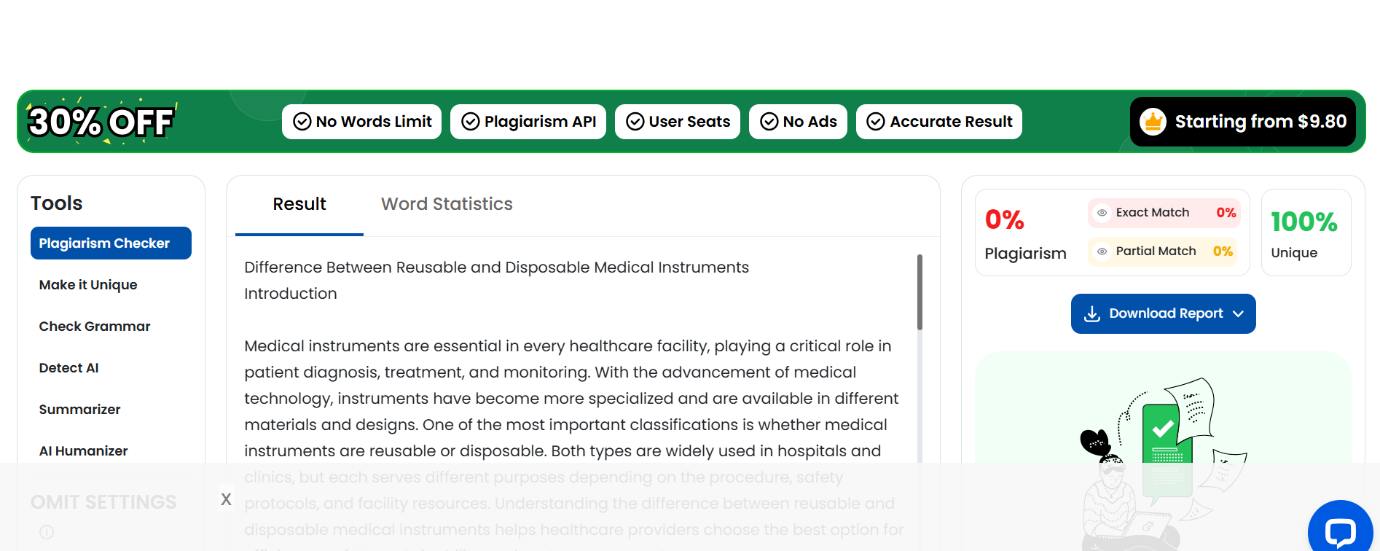Click the Starting from $9.80 button
Image resolution: width=1380 pixels, height=551 pixels.
pyautogui.click(x=1242, y=122)
